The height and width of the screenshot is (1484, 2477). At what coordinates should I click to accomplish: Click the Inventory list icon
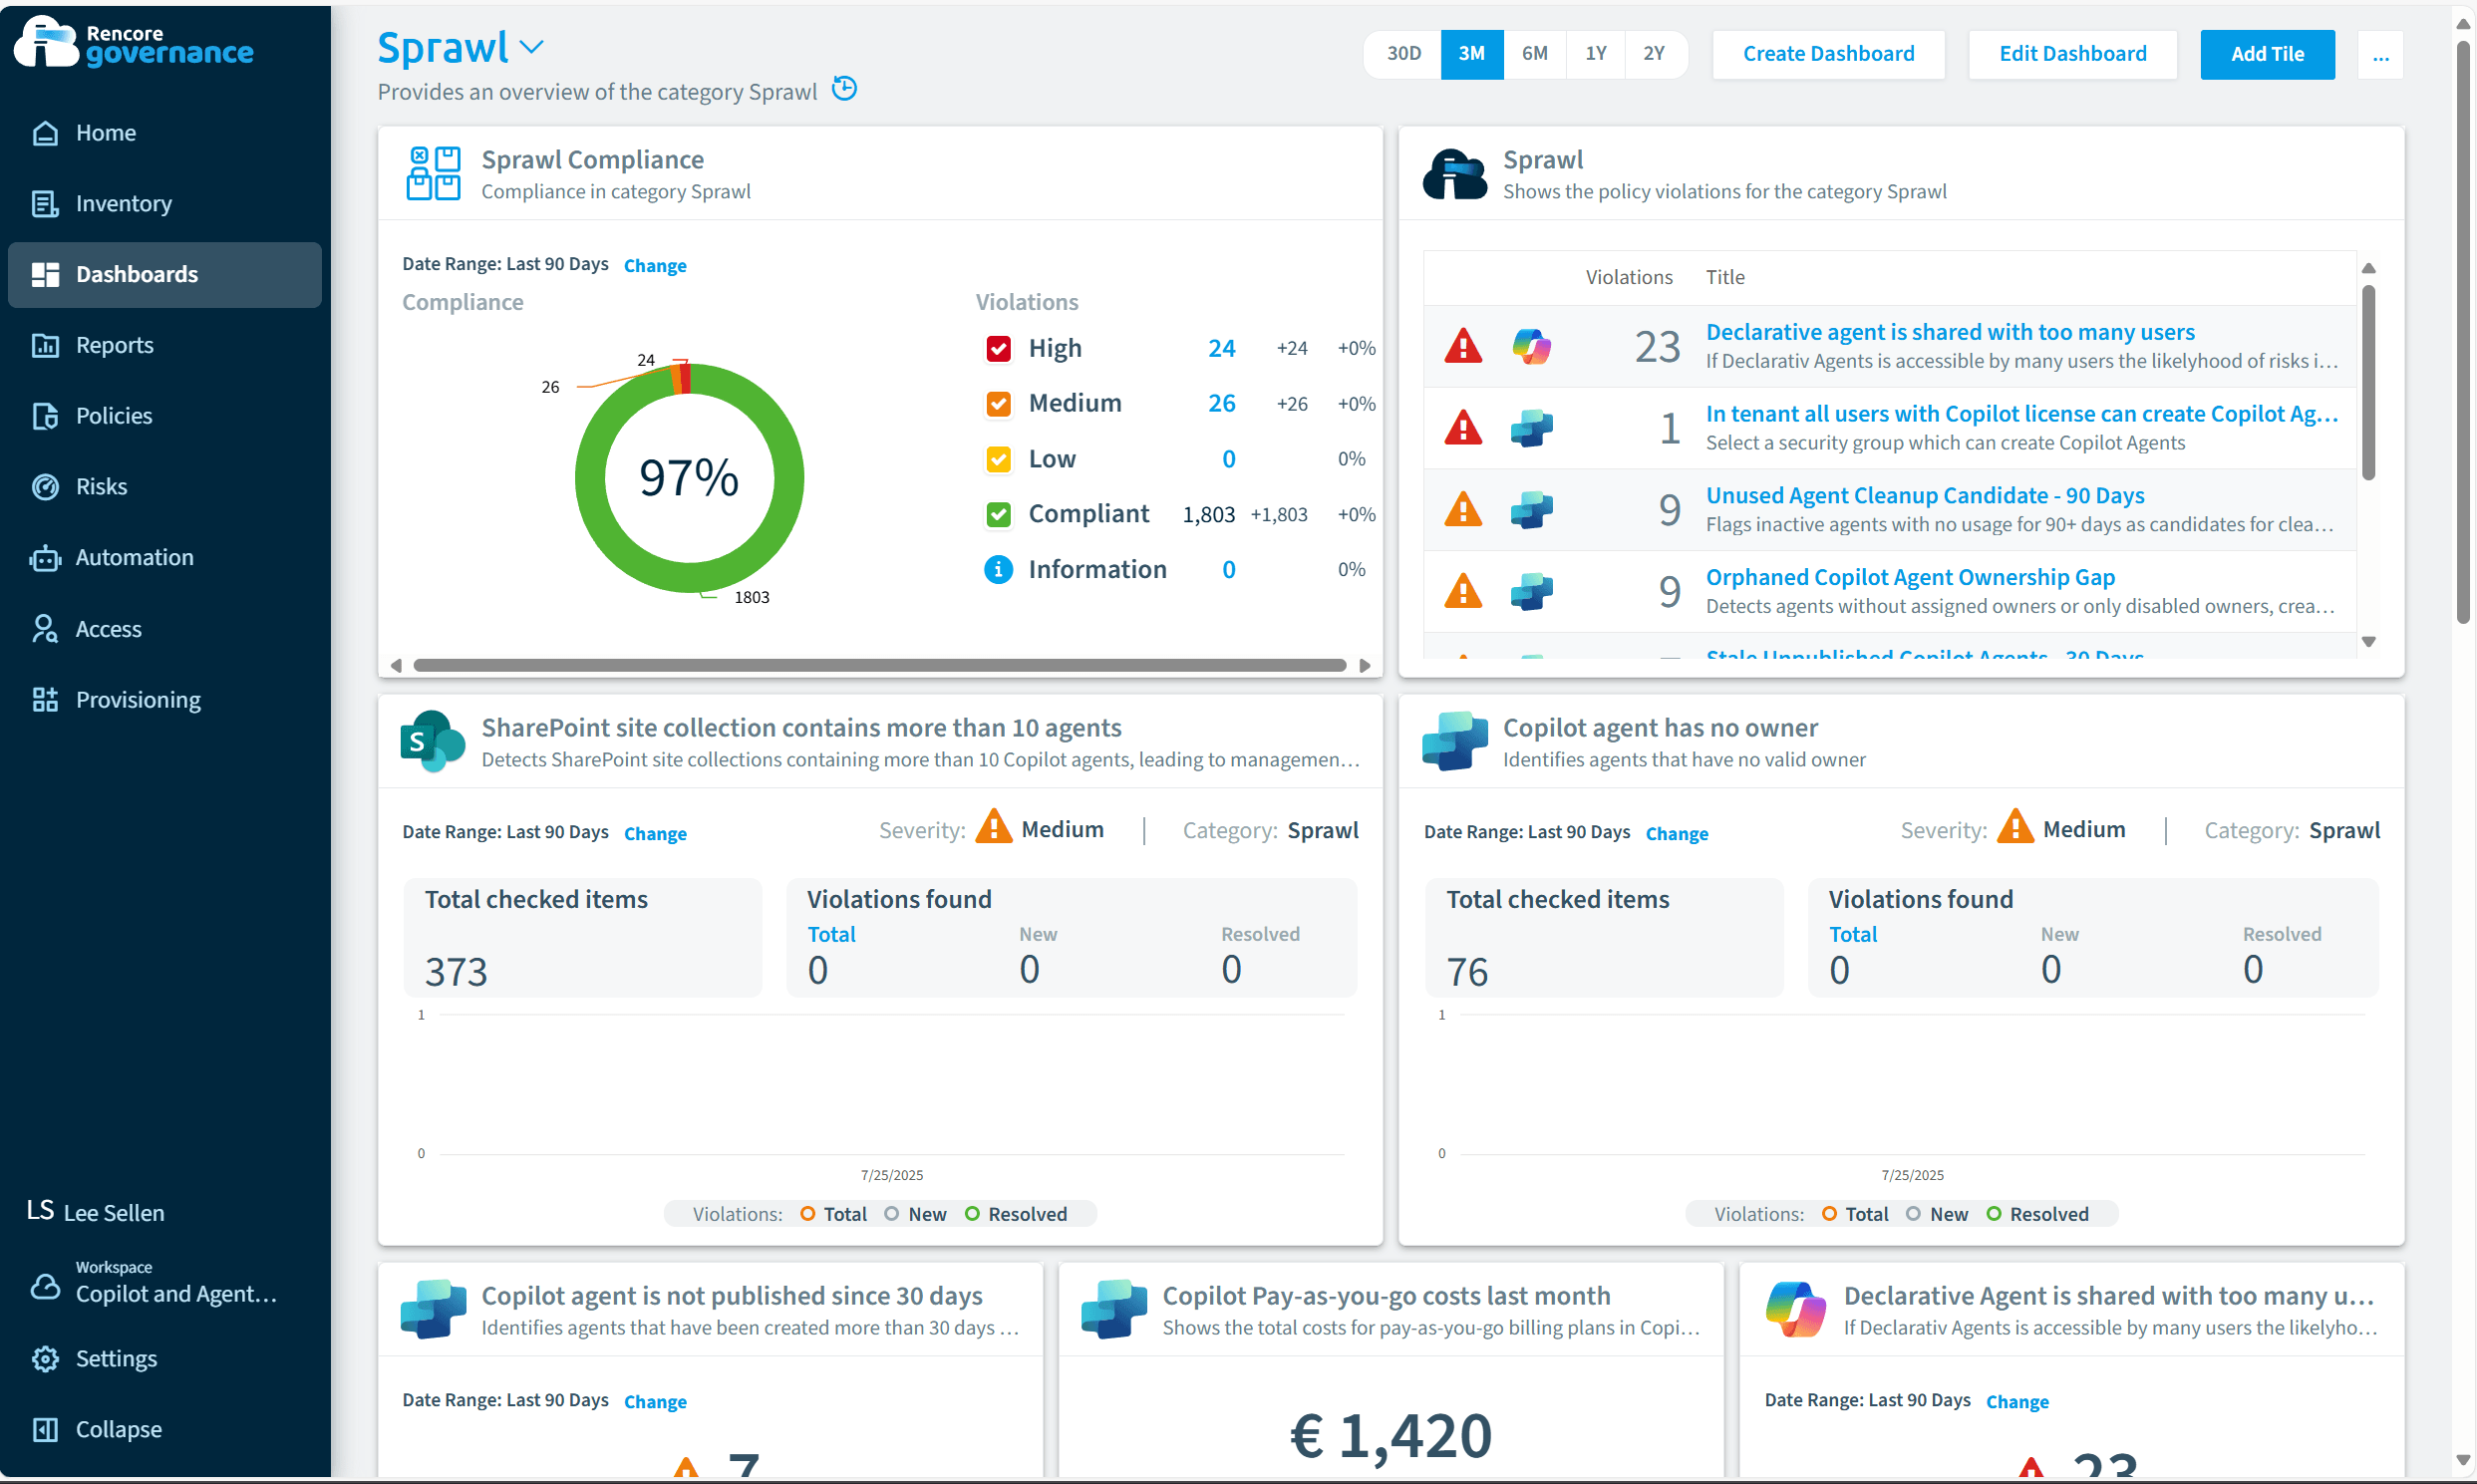coord(45,204)
